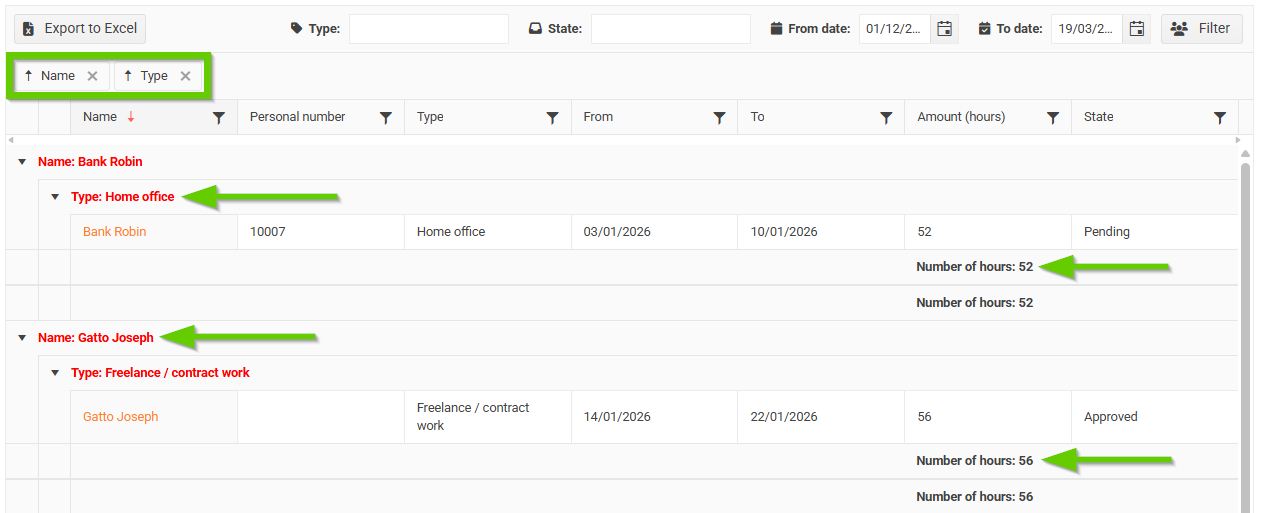Remove the Name grouping chip
The width and height of the screenshot is (1262, 513).
click(x=92, y=76)
